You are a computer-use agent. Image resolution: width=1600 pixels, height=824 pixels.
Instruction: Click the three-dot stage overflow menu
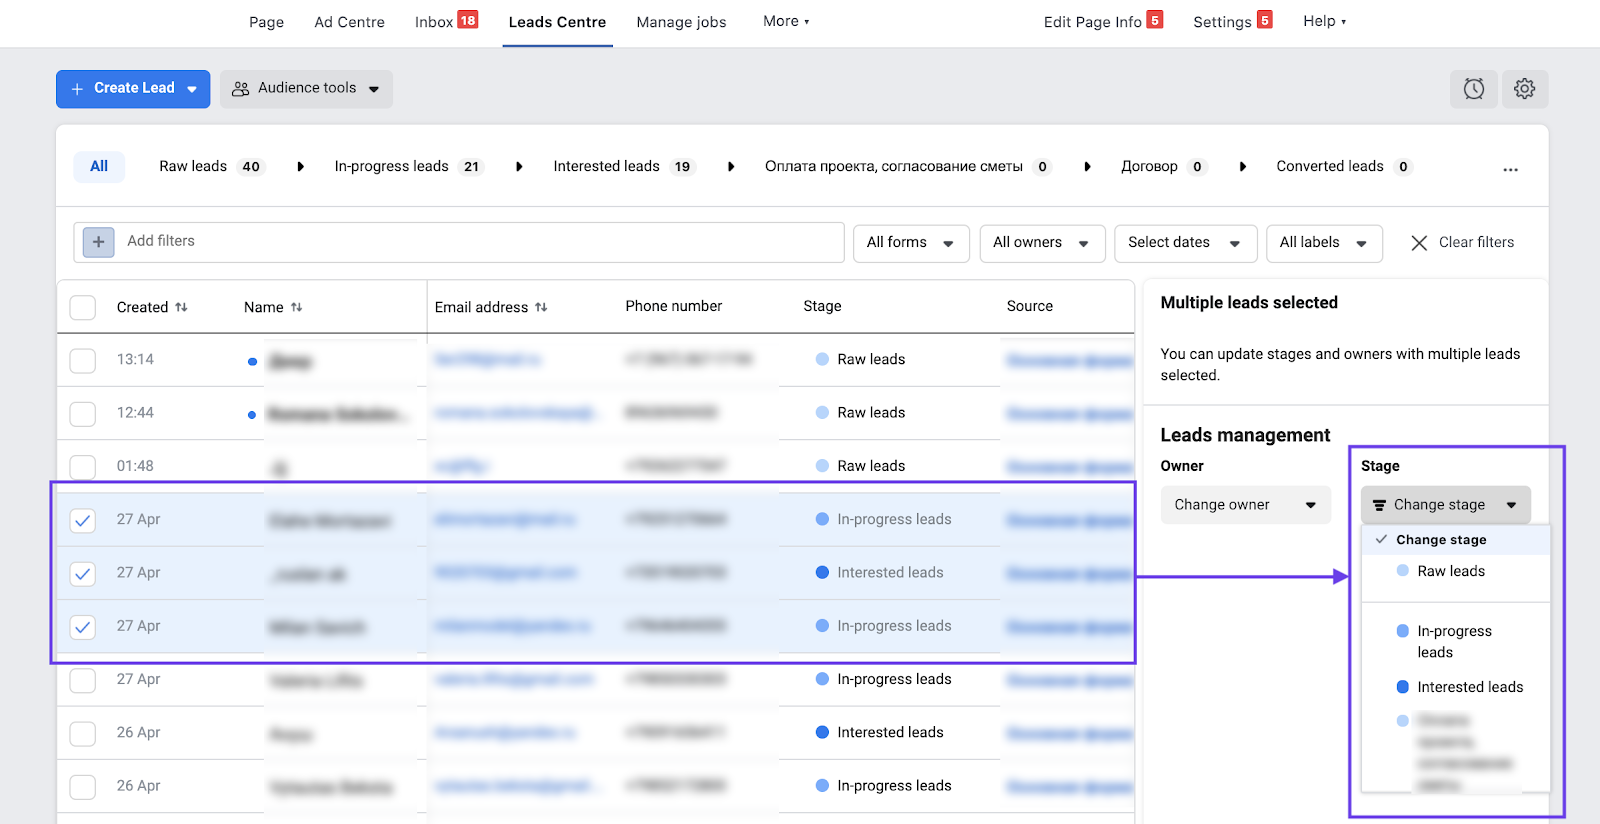1510,169
